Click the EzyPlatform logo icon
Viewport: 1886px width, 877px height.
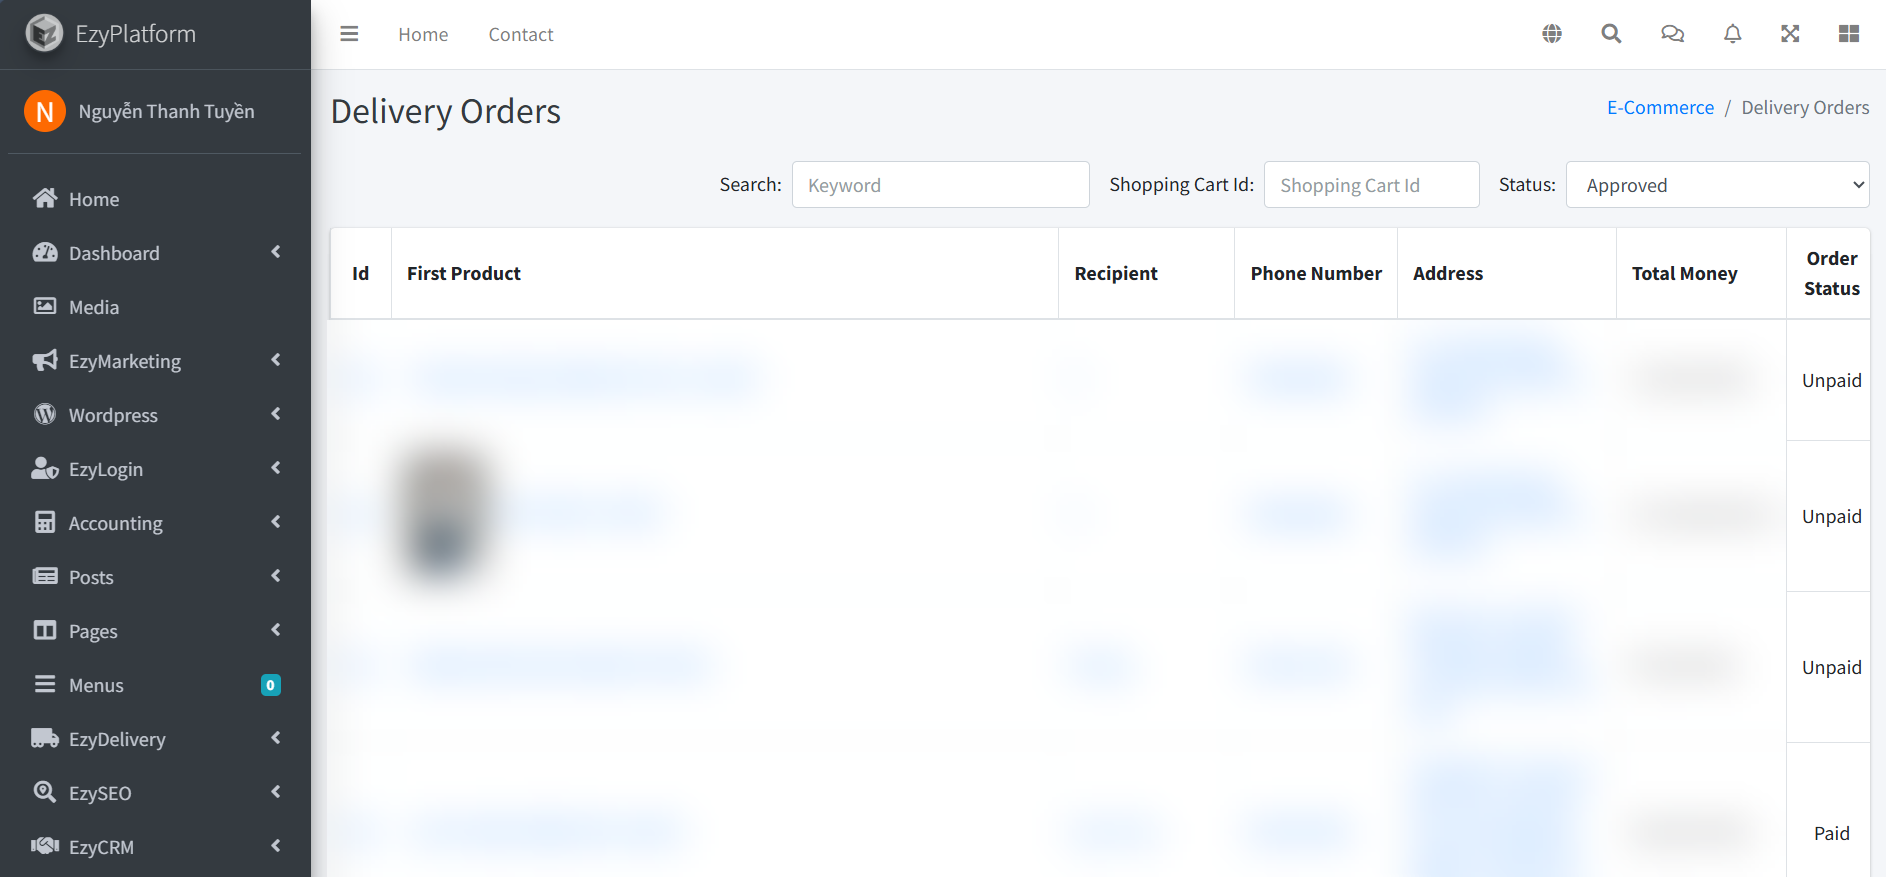[44, 33]
